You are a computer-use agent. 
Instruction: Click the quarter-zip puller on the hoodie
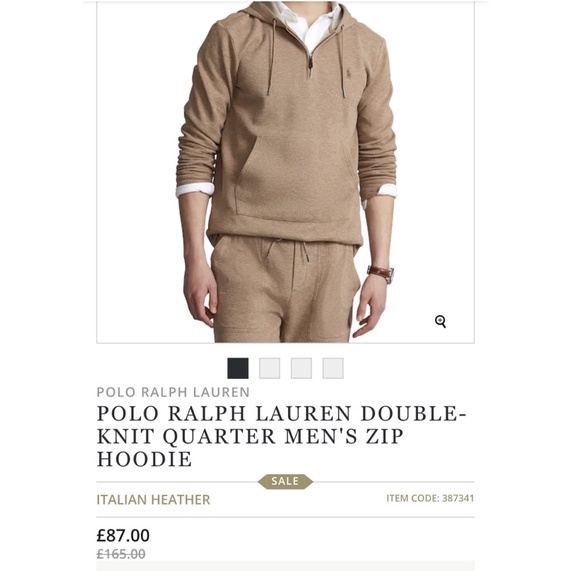(x=311, y=68)
